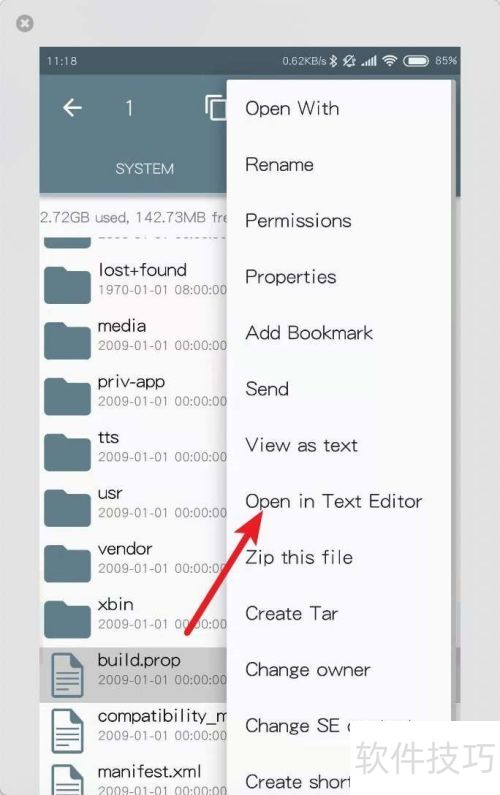500x795 pixels.
Task: Open the xbin folder
Action: click(133, 614)
